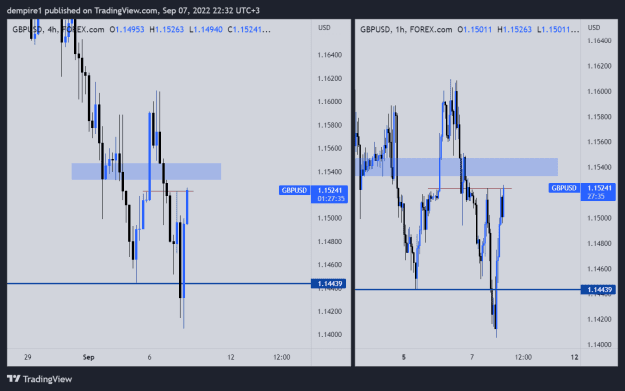
Task: Click the 1.15400 axis label on 1h chart
Action: tap(599, 167)
